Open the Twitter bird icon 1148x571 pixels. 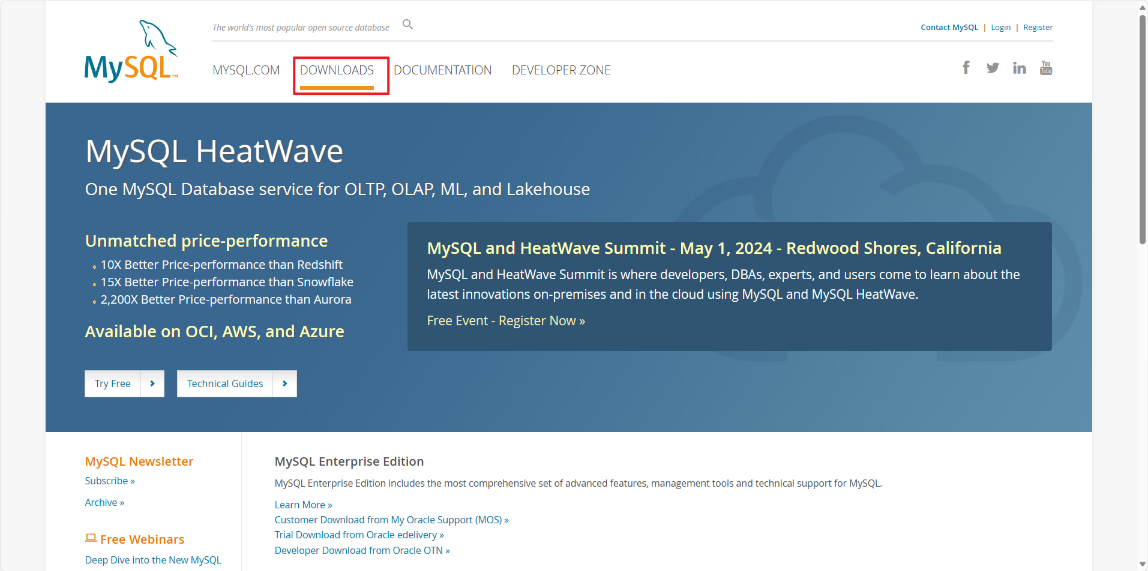993,68
